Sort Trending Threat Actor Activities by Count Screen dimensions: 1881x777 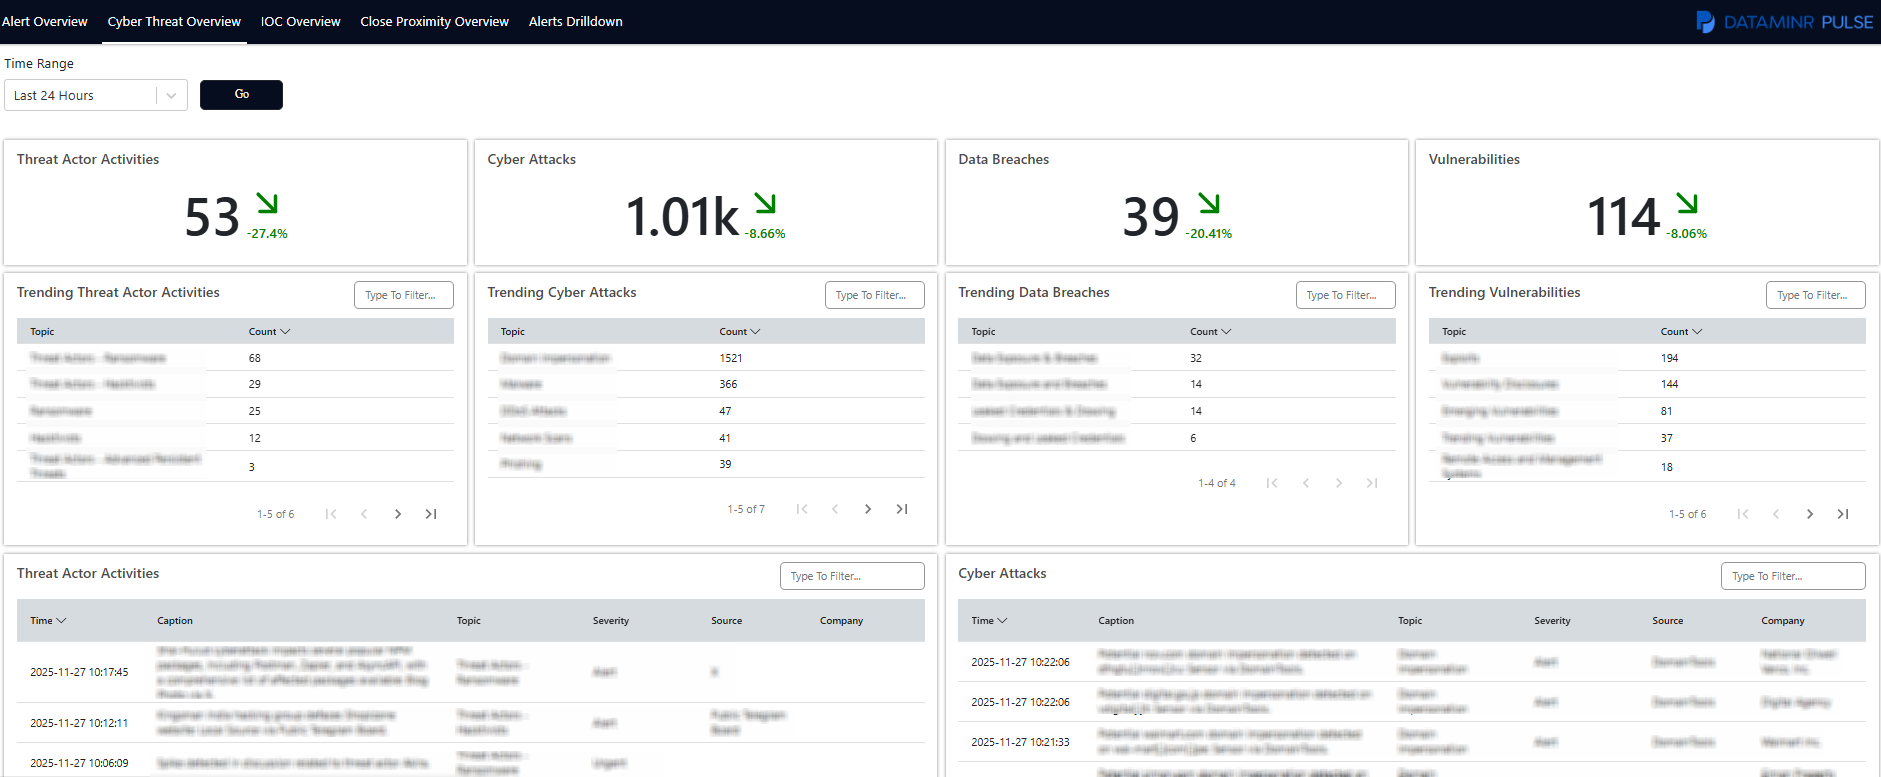[x=269, y=331]
